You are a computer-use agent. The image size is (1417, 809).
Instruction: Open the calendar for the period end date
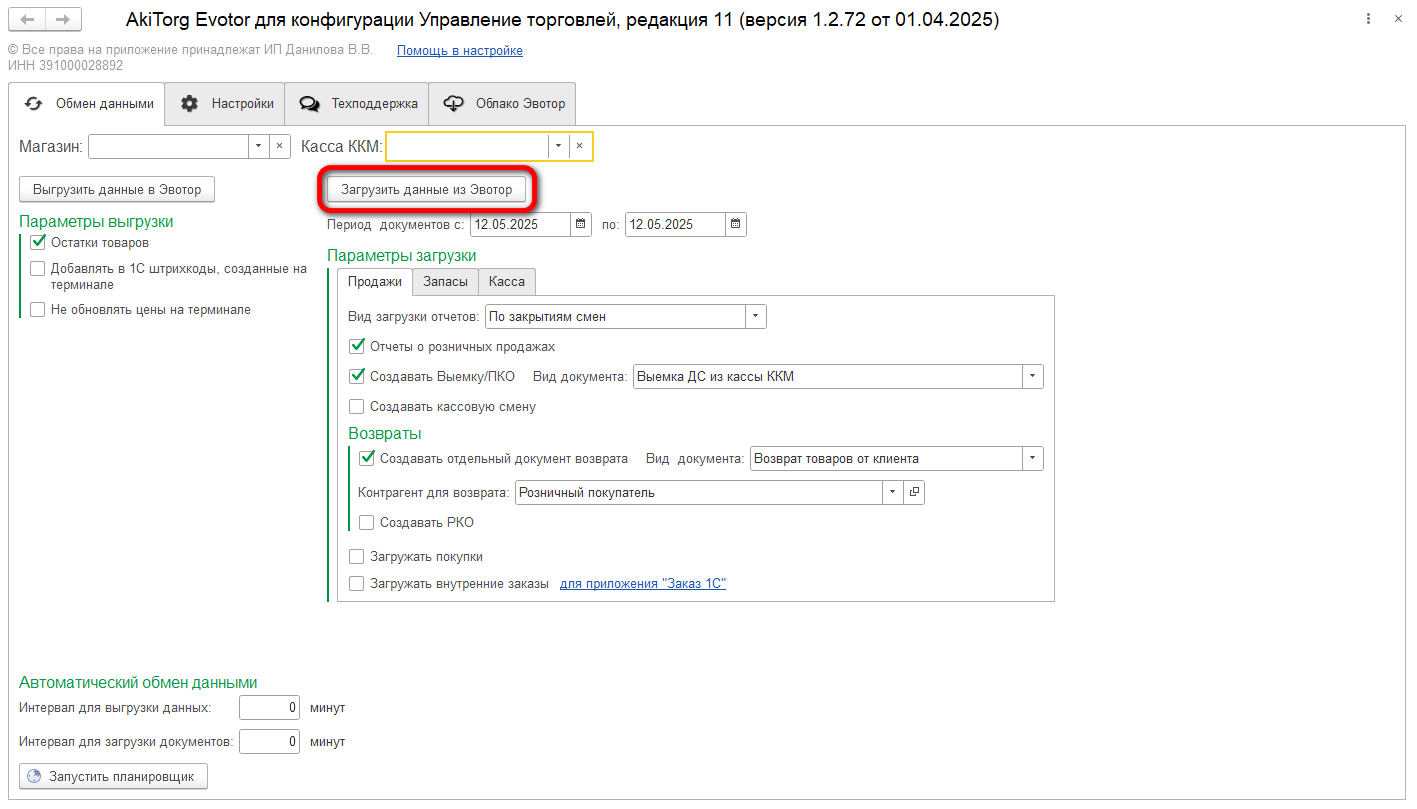click(x=736, y=224)
